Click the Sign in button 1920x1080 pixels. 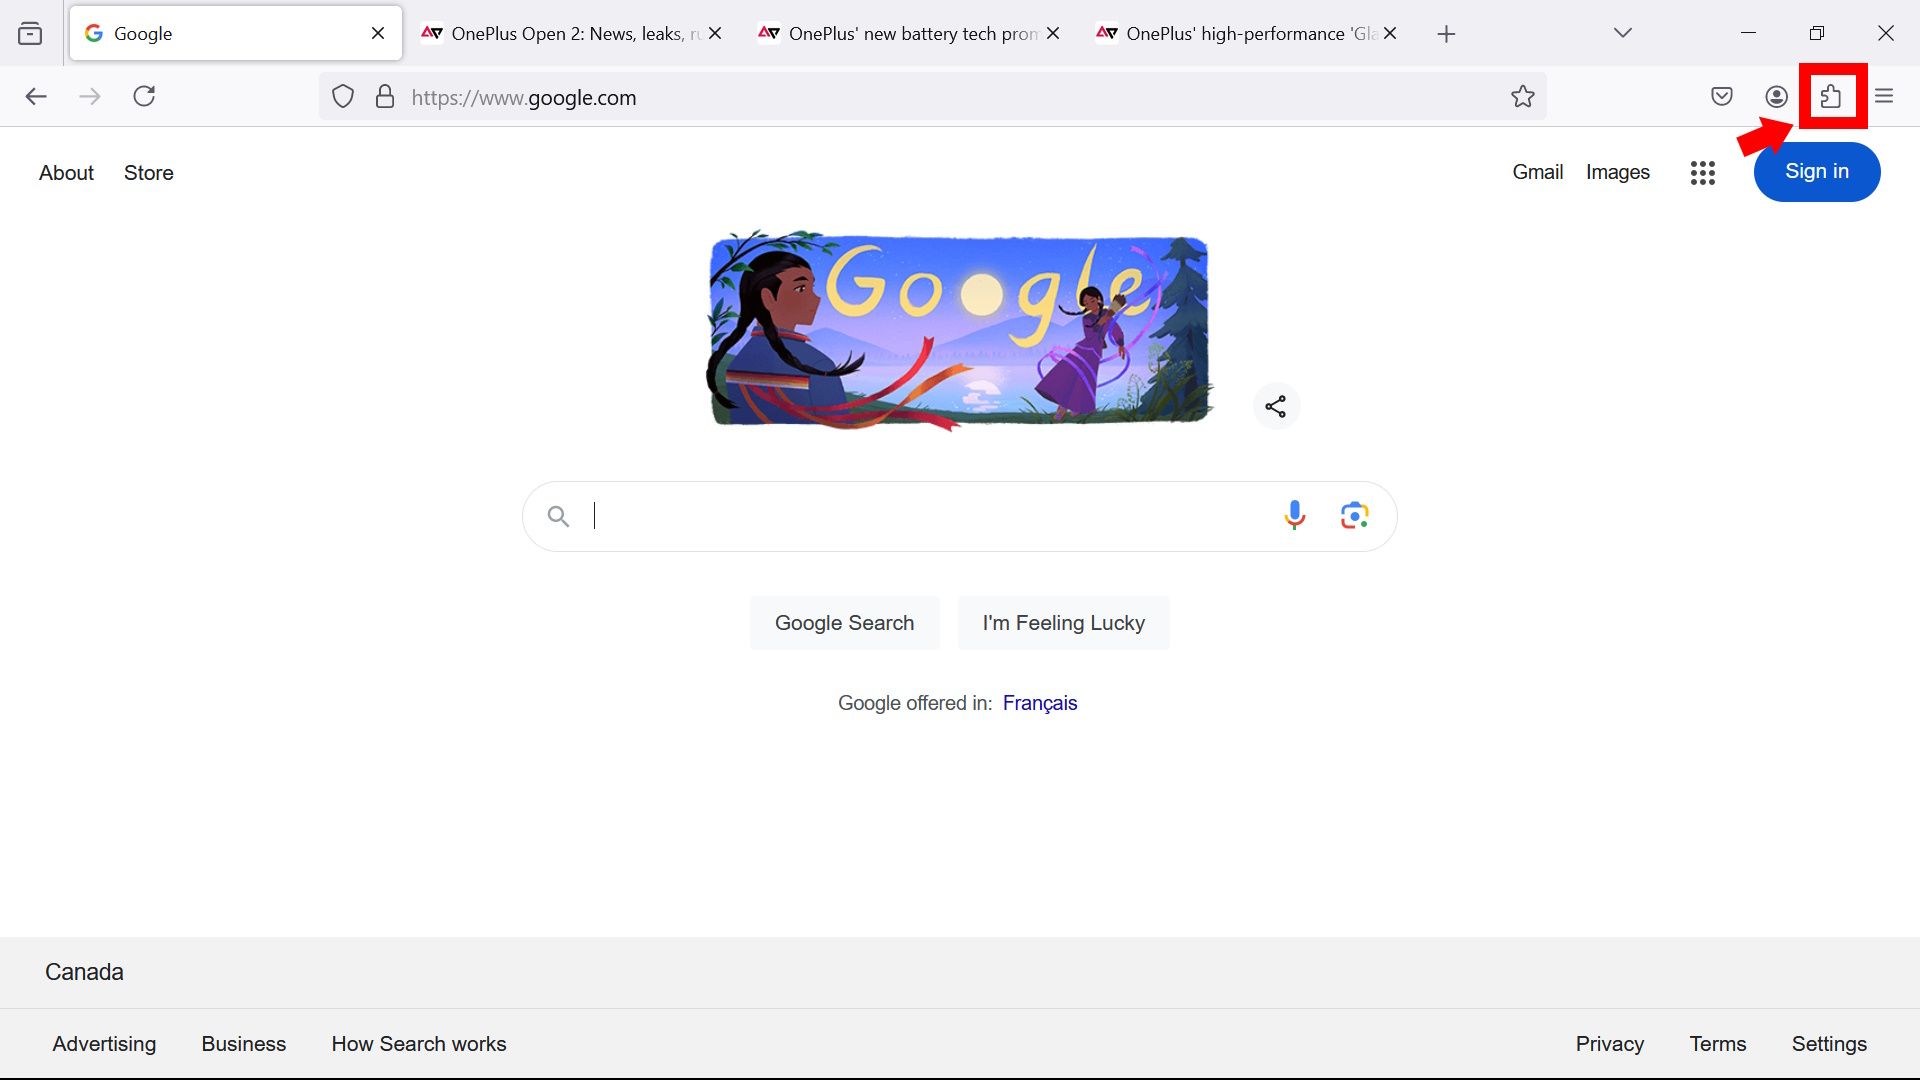tap(1816, 172)
